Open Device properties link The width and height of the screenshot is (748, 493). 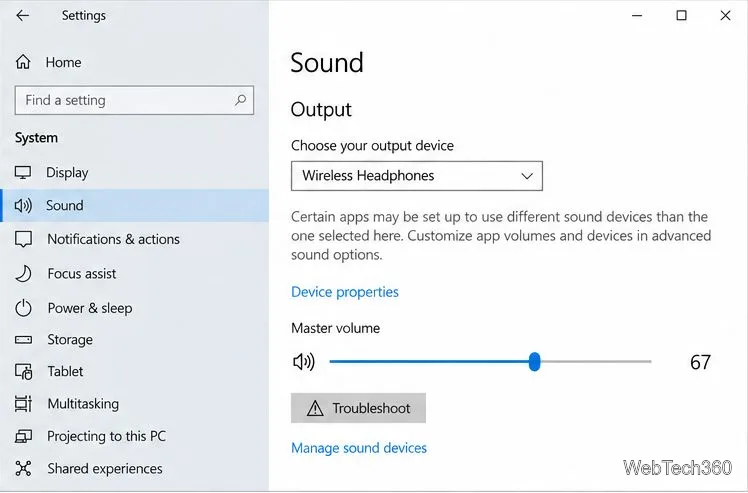tap(344, 292)
